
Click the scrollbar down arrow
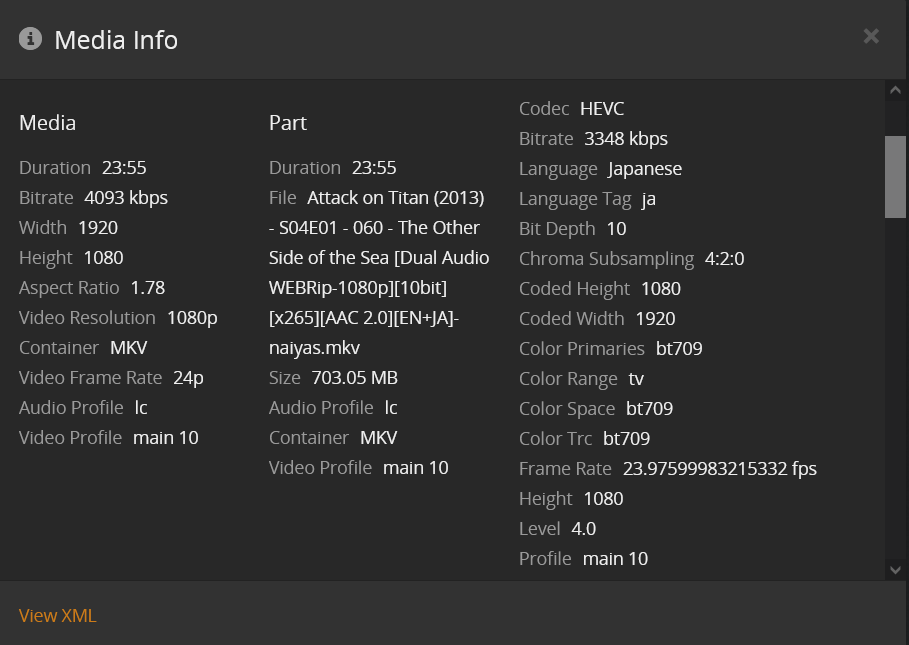click(x=895, y=569)
